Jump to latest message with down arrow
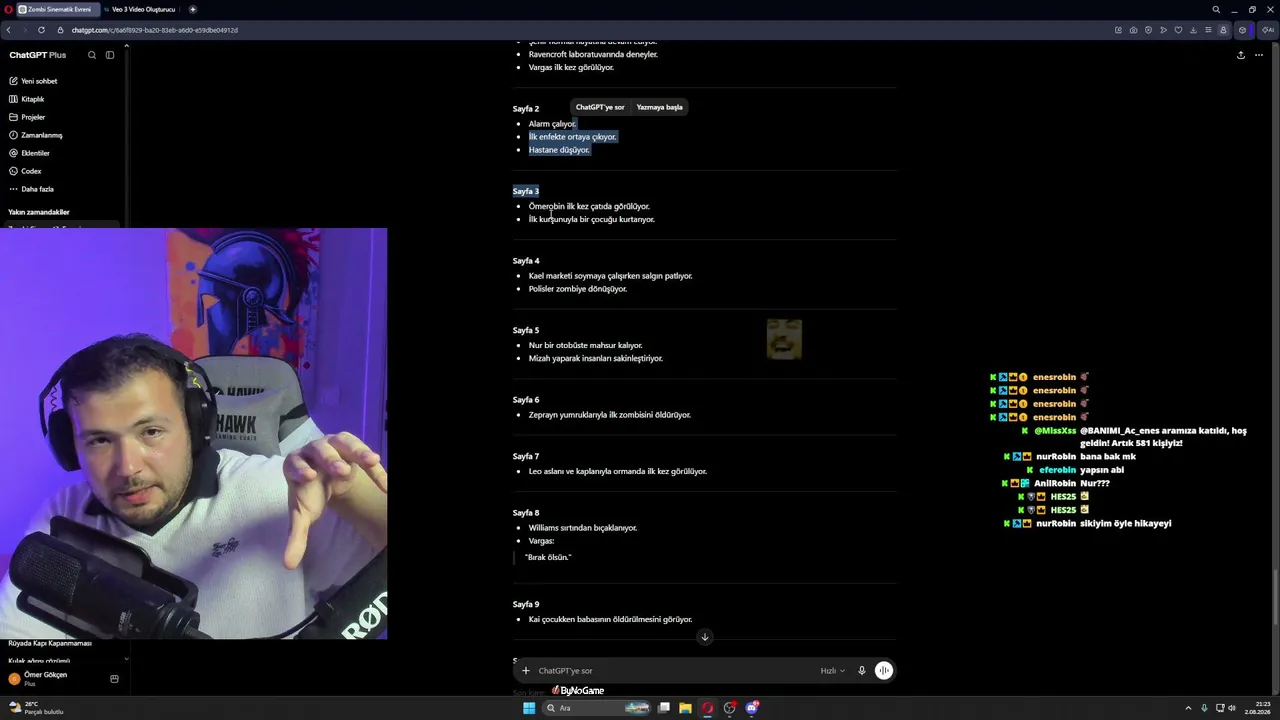1280x720 pixels. coord(705,637)
